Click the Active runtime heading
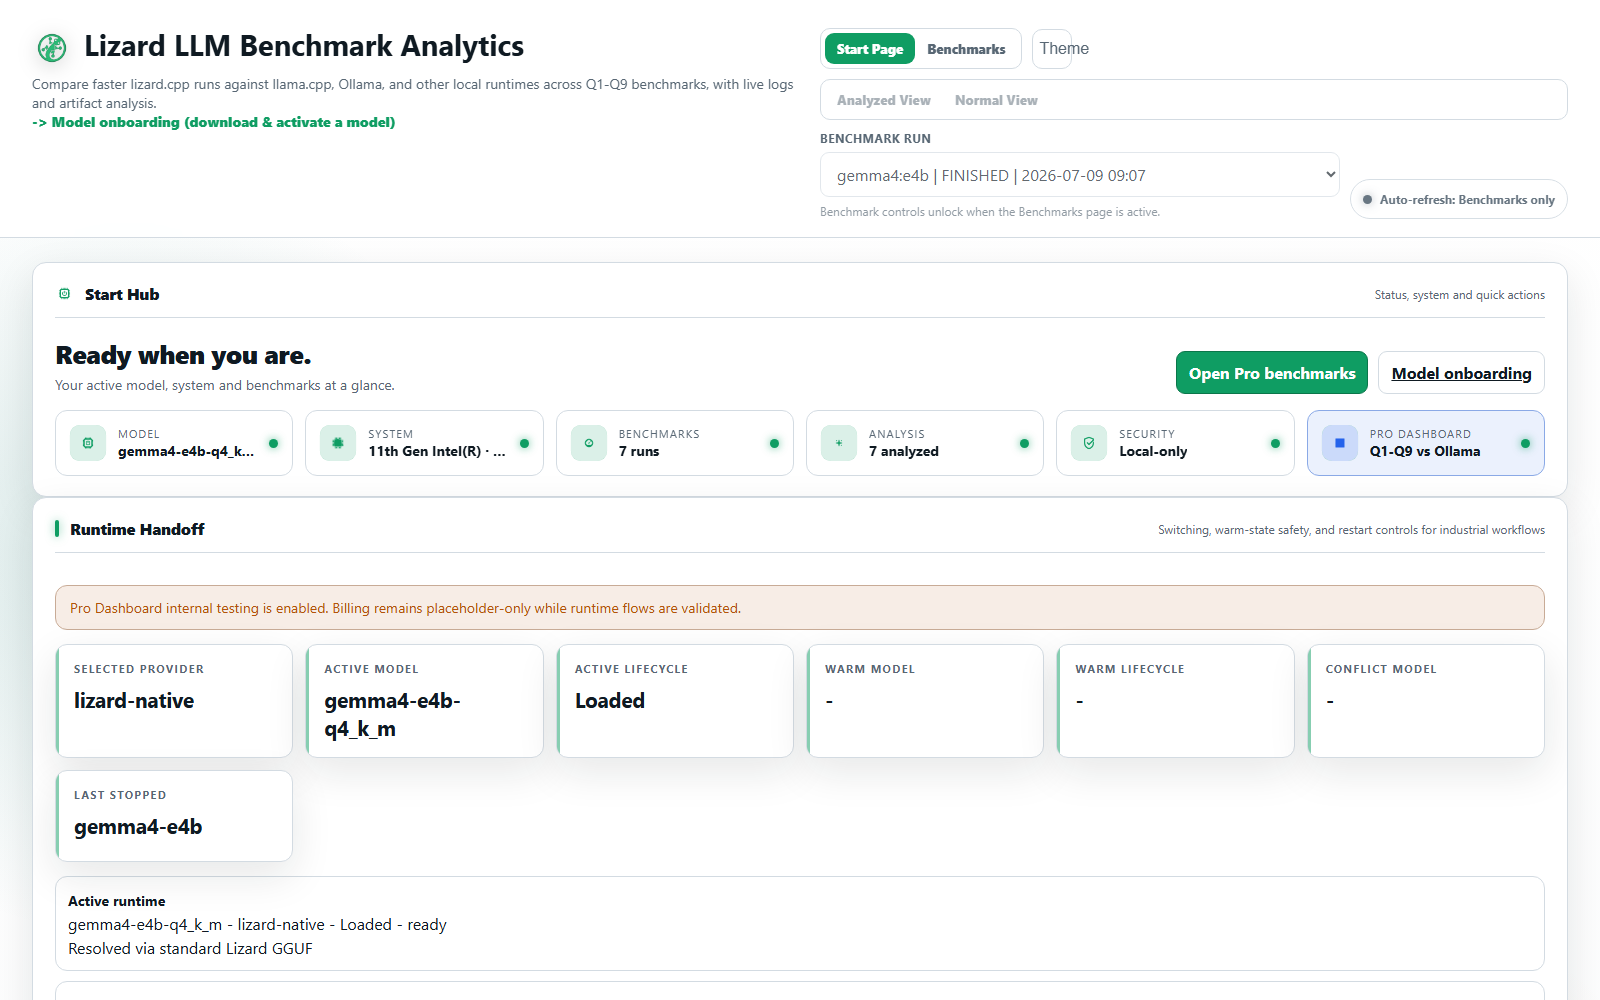 click(x=117, y=901)
